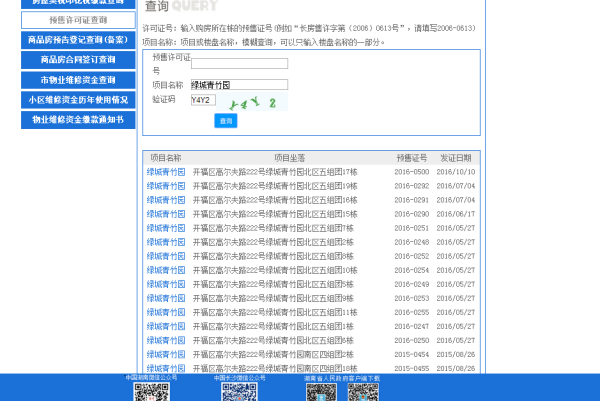This screenshot has height=401, width=600.
Task: Open 小区维修资金历年使用情况
Action: 78,100
